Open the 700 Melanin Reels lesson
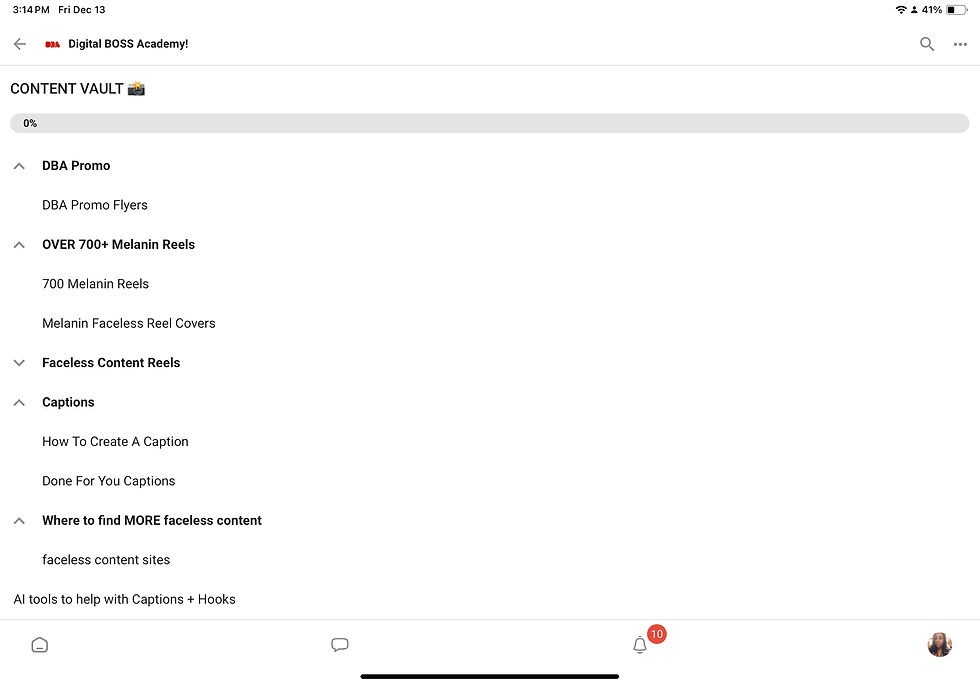The image size is (980, 685). (x=96, y=284)
